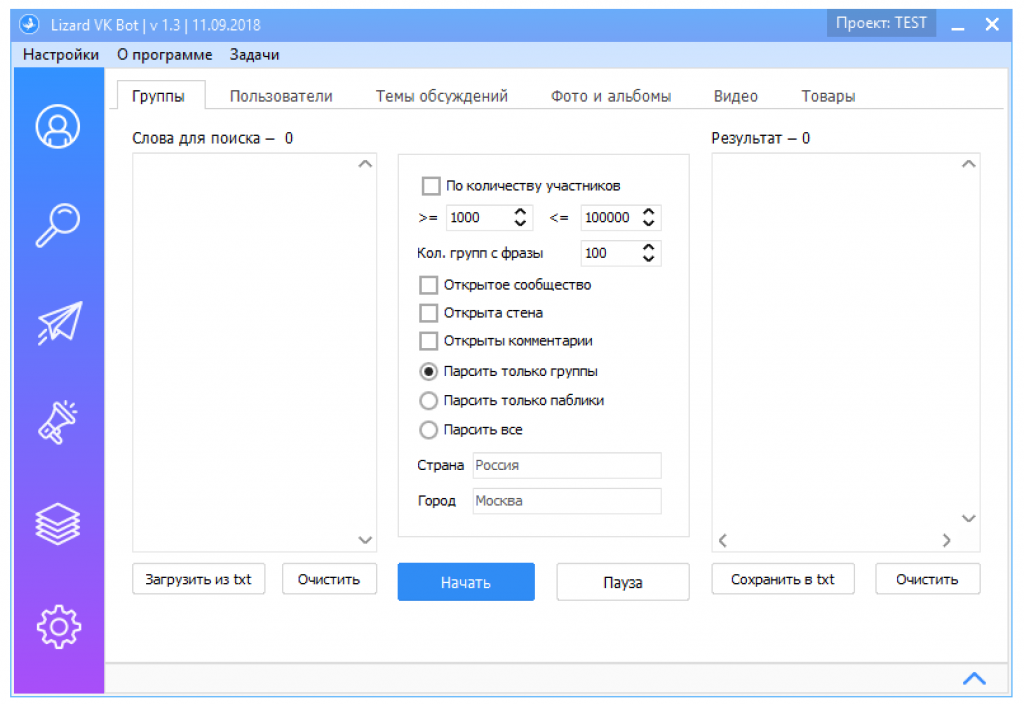Image resolution: width=1024 pixels, height=705 pixels.
Task: Click the search words list down scroll arrow
Action: (x=365, y=540)
